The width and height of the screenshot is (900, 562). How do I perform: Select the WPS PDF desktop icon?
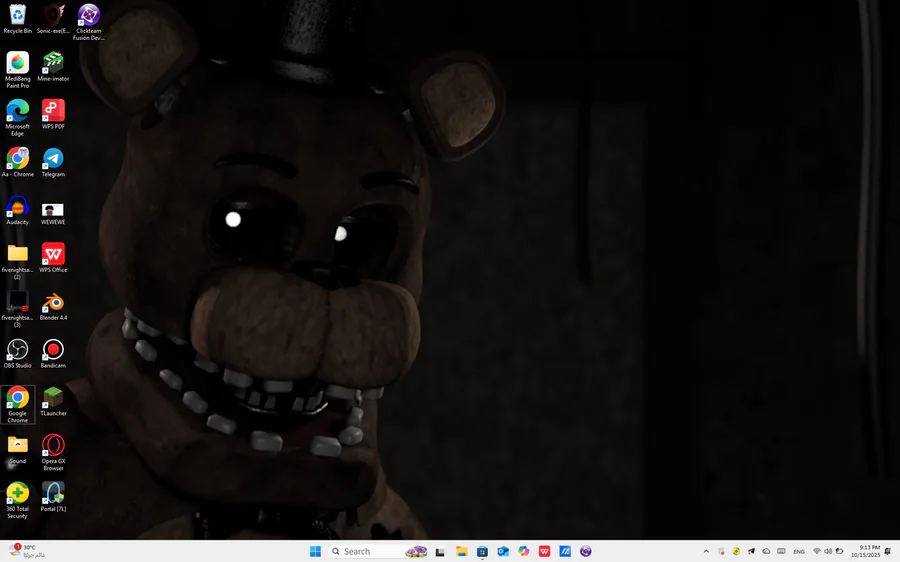pyautogui.click(x=53, y=114)
